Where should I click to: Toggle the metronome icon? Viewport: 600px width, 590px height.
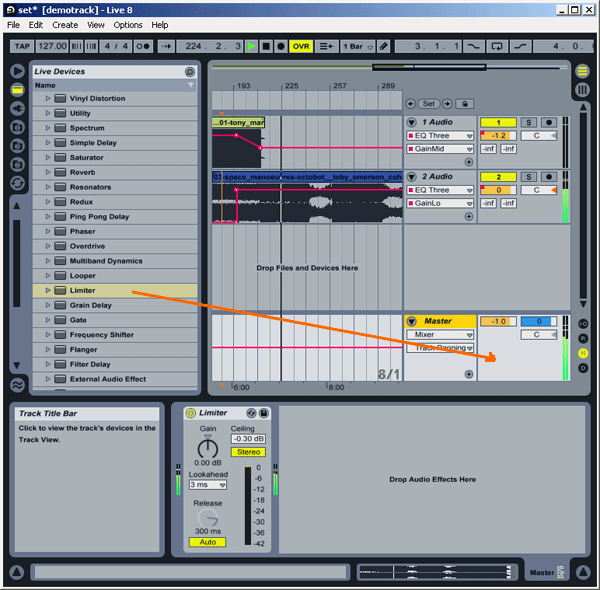tap(143, 46)
